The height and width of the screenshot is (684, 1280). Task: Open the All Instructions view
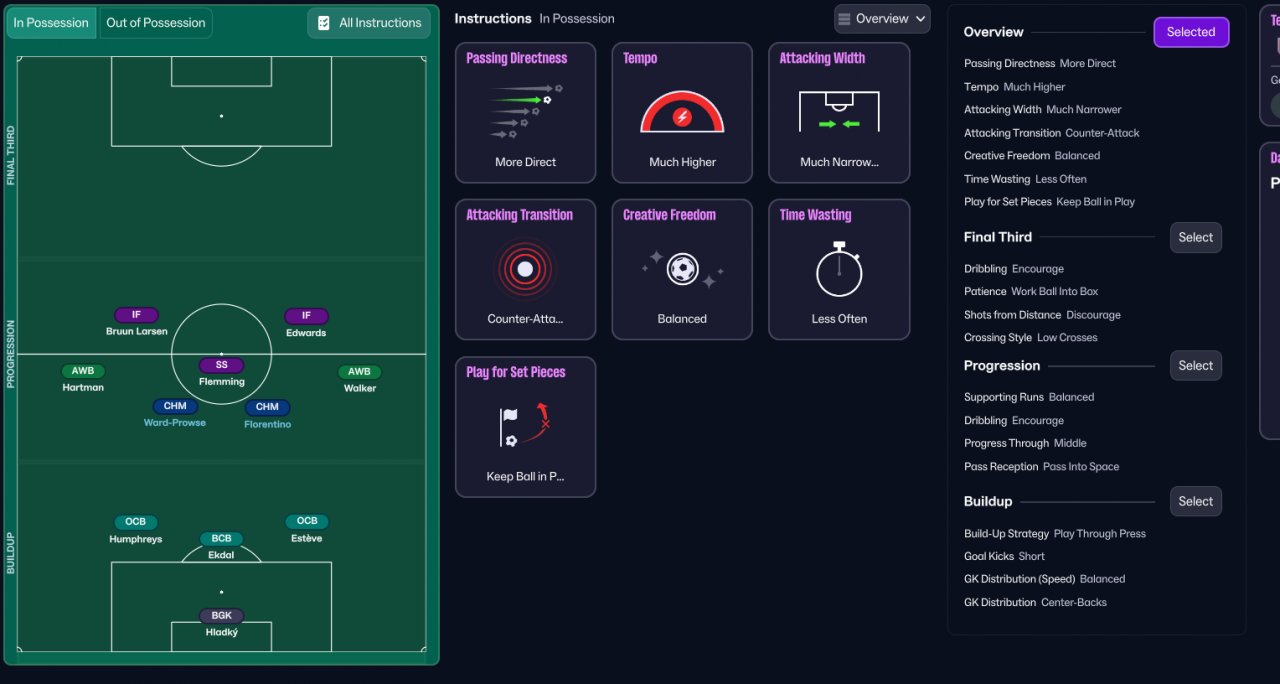(x=369, y=23)
